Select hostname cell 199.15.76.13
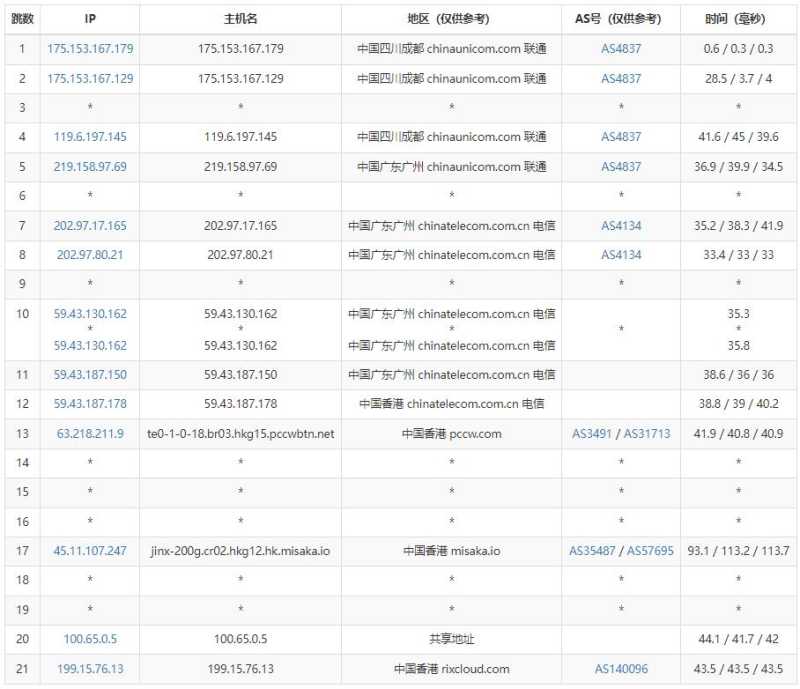The image size is (800, 689). pyautogui.click(x=240, y=669)
